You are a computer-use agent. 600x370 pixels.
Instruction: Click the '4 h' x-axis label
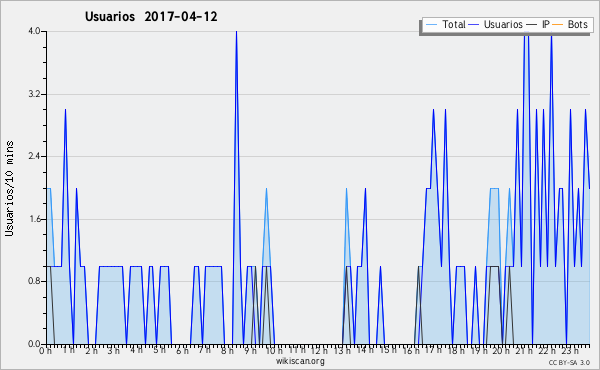(x=136, y=350)
